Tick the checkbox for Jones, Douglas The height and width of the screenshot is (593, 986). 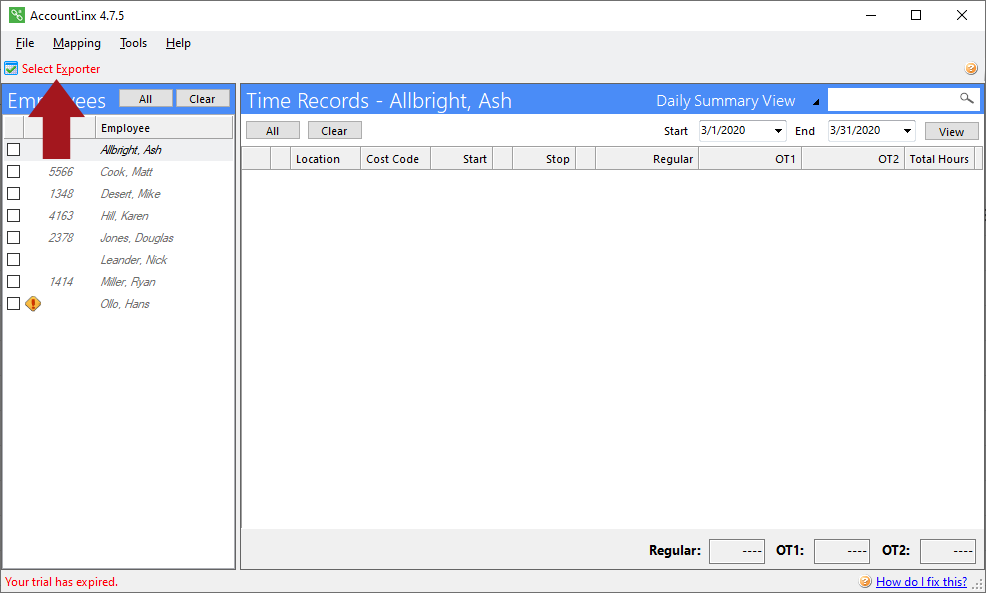pos(14,238)
